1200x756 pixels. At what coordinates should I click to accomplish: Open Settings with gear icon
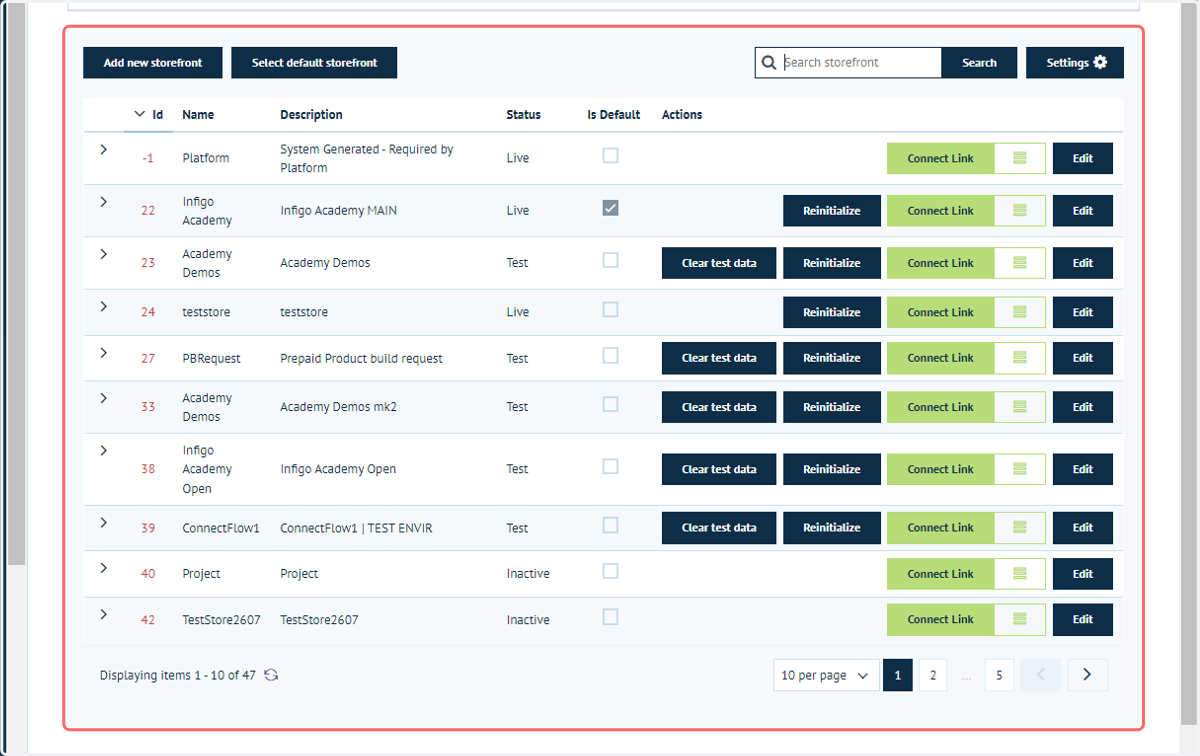(x=1075, y=63)
